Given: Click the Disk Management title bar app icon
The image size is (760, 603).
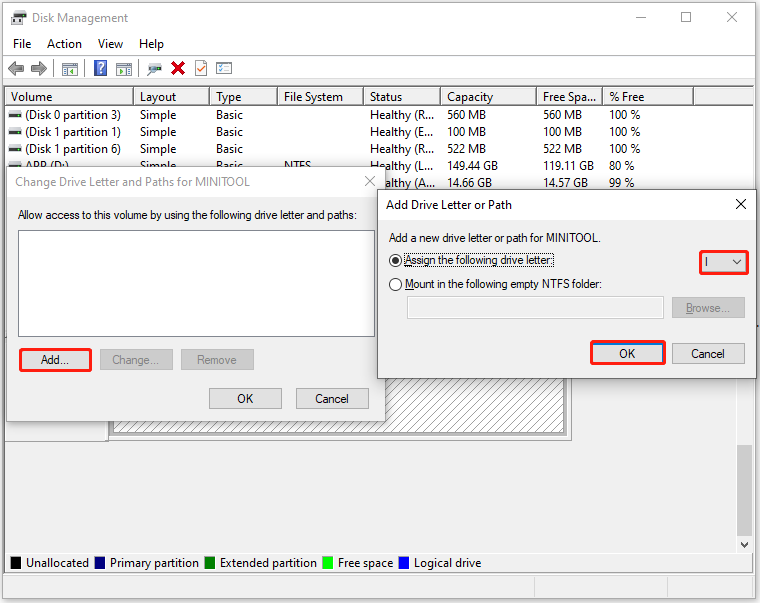Looking at the screenshot, I should pos(18,18).
